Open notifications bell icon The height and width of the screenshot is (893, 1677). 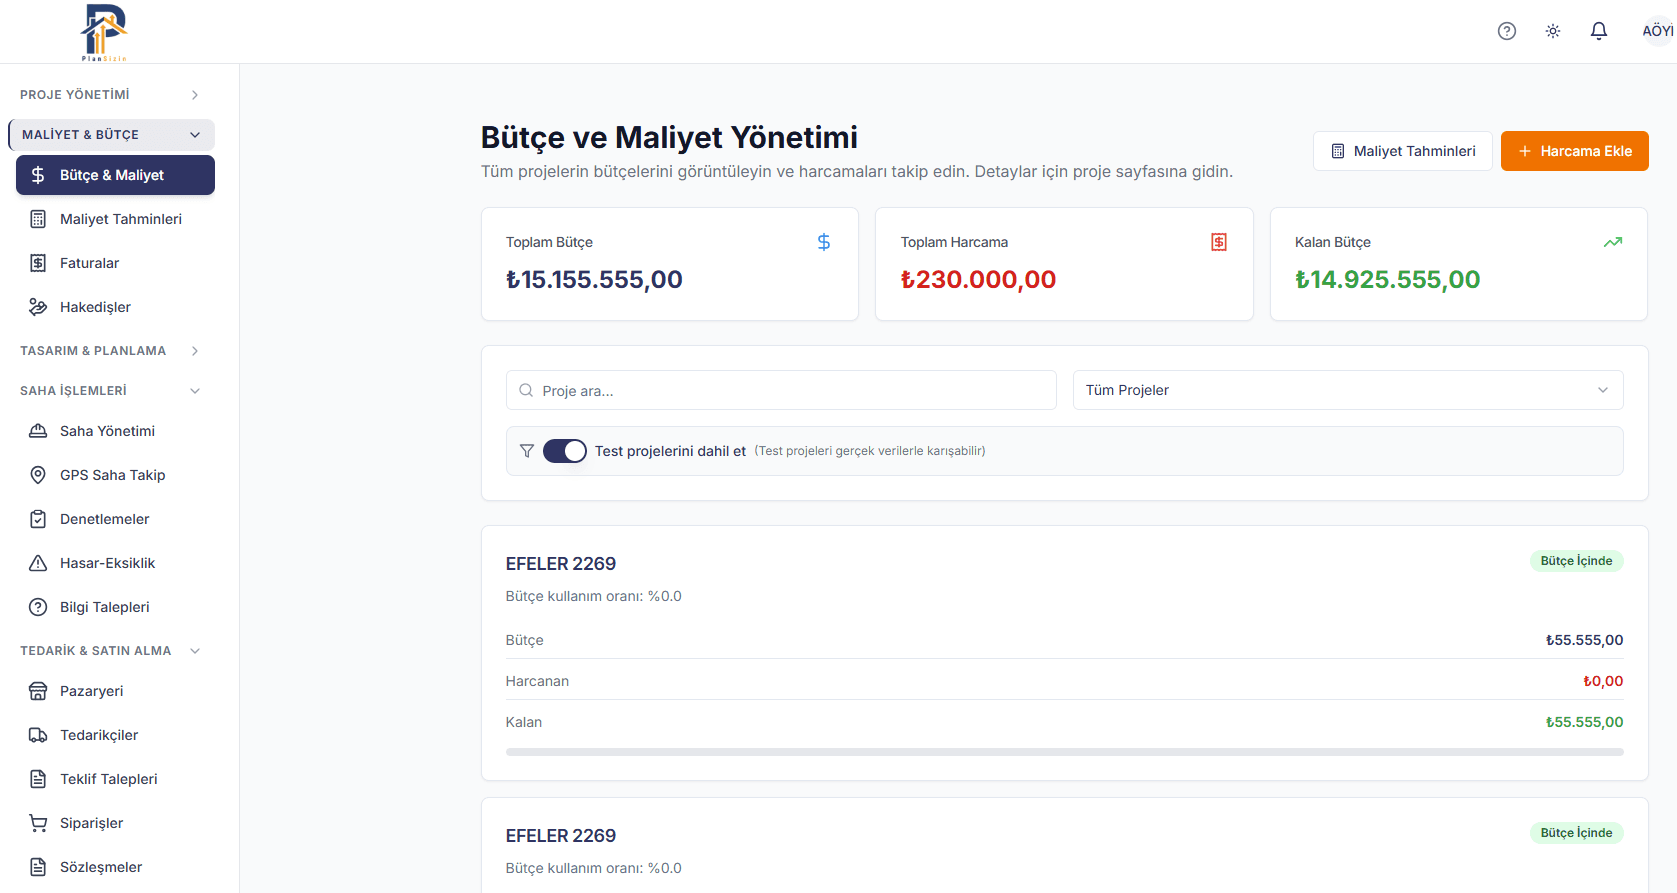1599,31
